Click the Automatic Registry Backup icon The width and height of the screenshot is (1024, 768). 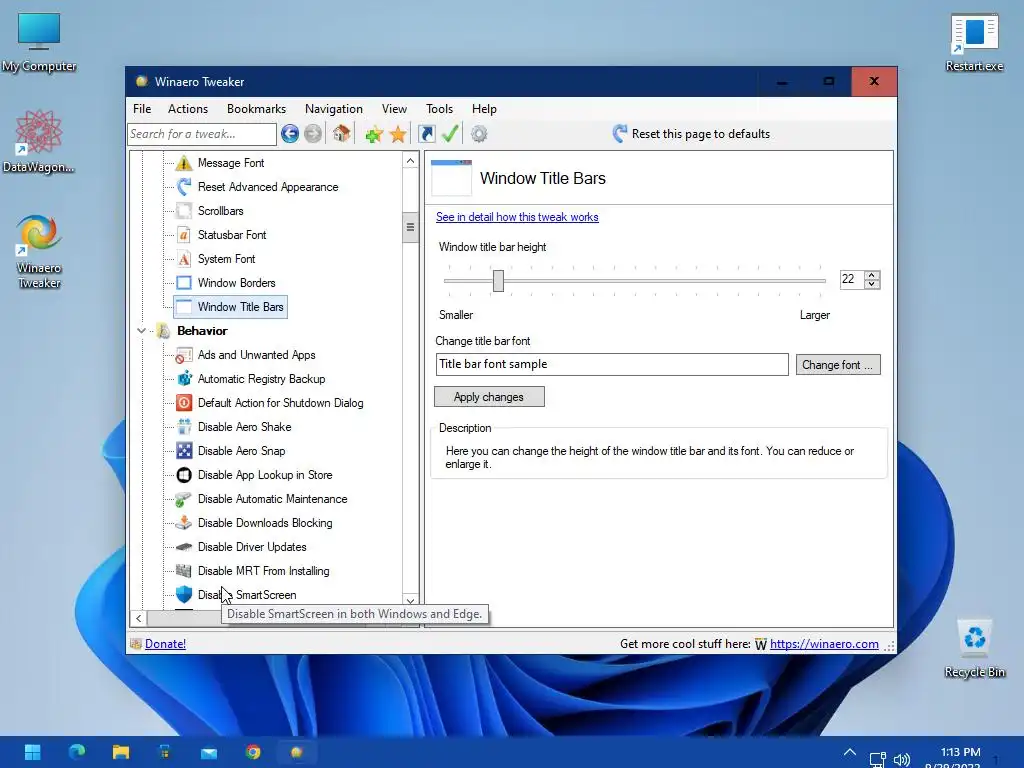pyautogui.click(x=184, y=379)
